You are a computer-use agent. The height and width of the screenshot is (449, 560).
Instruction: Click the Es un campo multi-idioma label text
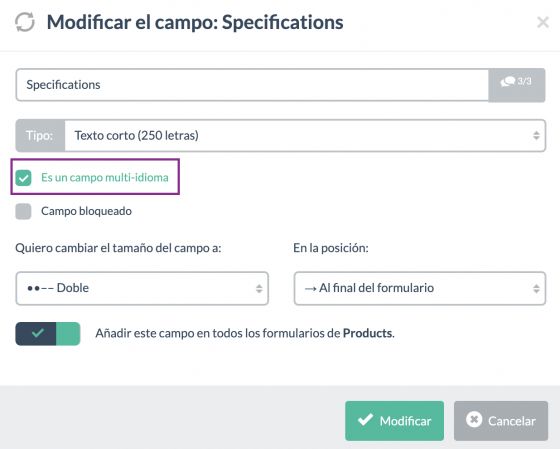click(105, 178)
